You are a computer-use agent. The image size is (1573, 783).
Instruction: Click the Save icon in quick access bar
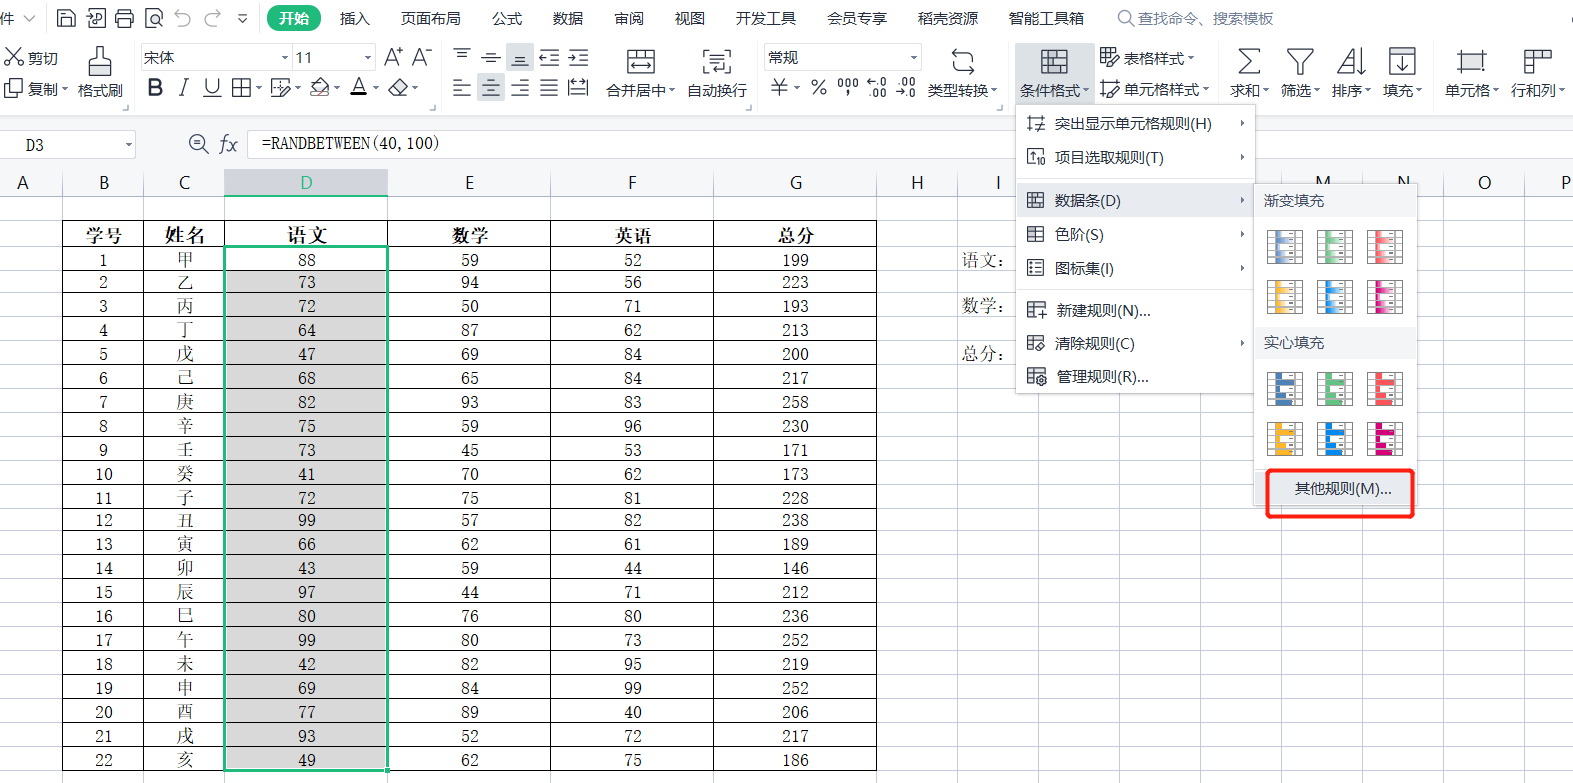(66, 18)
